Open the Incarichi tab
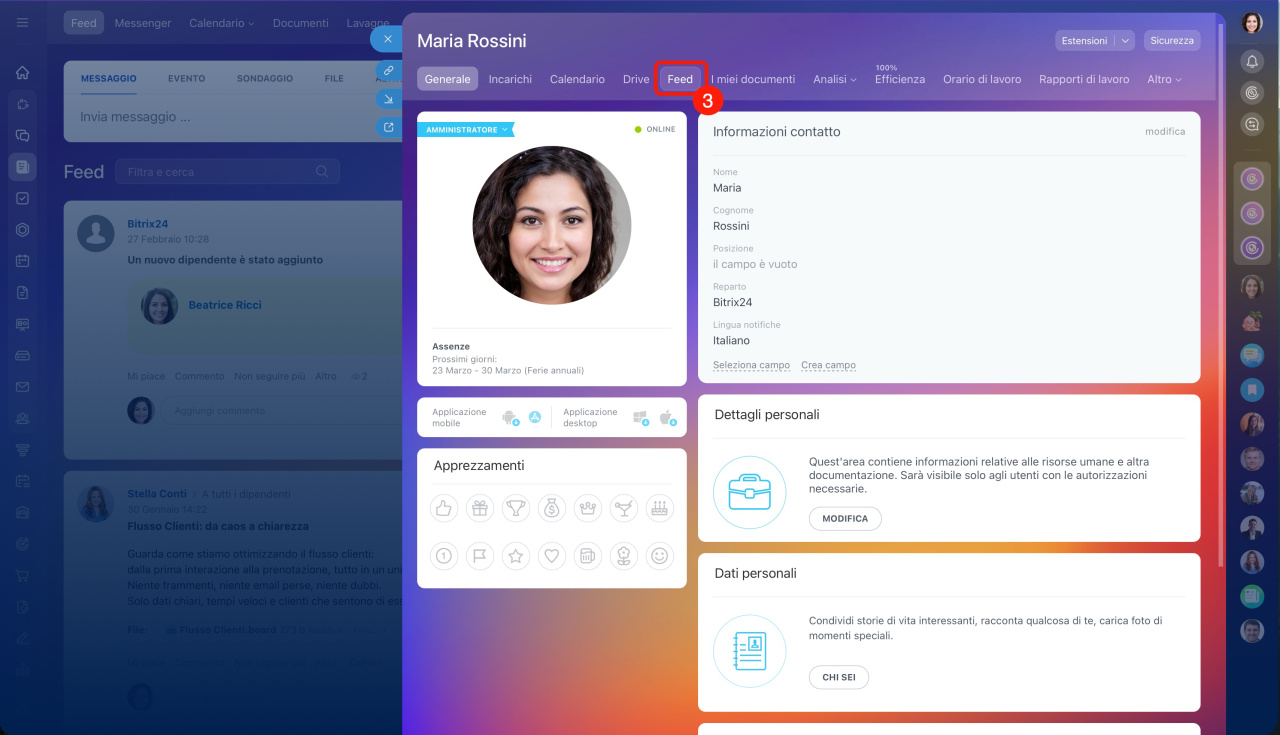Screen dimensions: 1280x735 coord(510,79)
